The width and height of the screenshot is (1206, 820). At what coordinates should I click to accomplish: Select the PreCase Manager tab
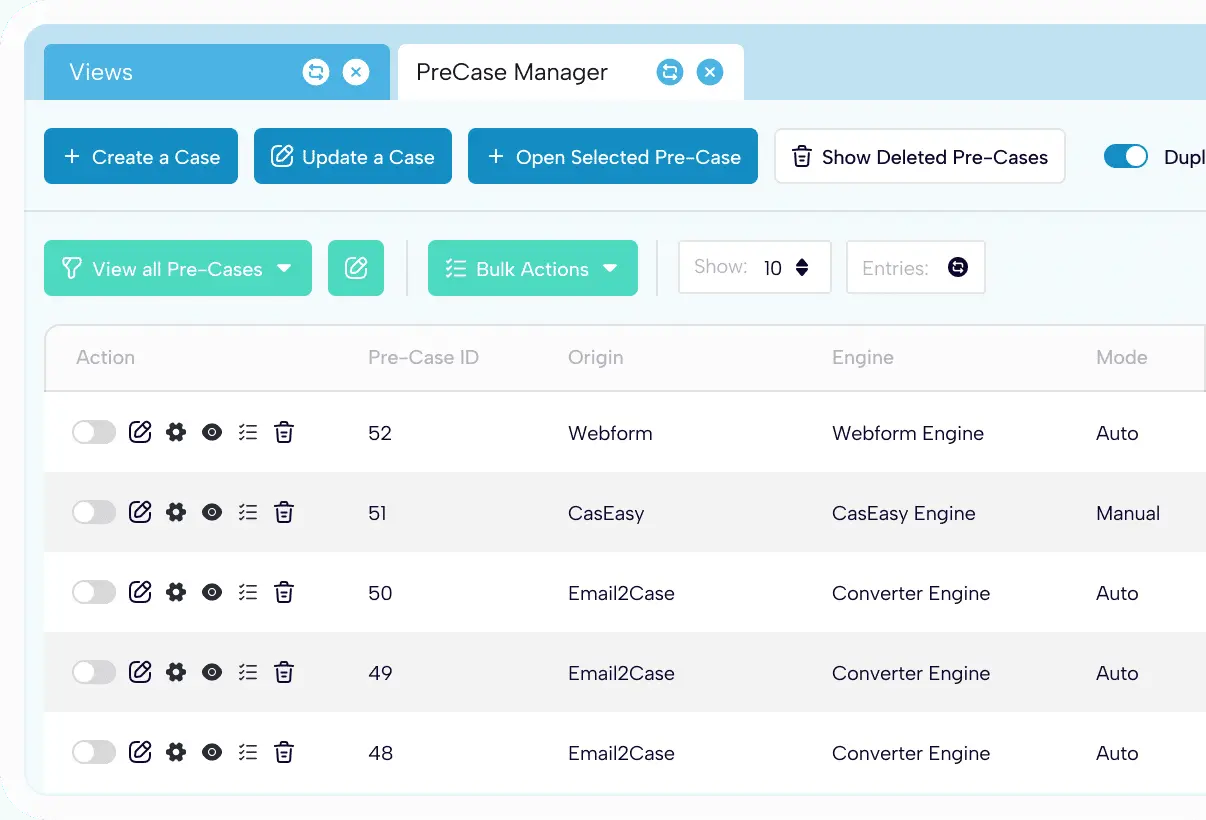click(571, 72)
